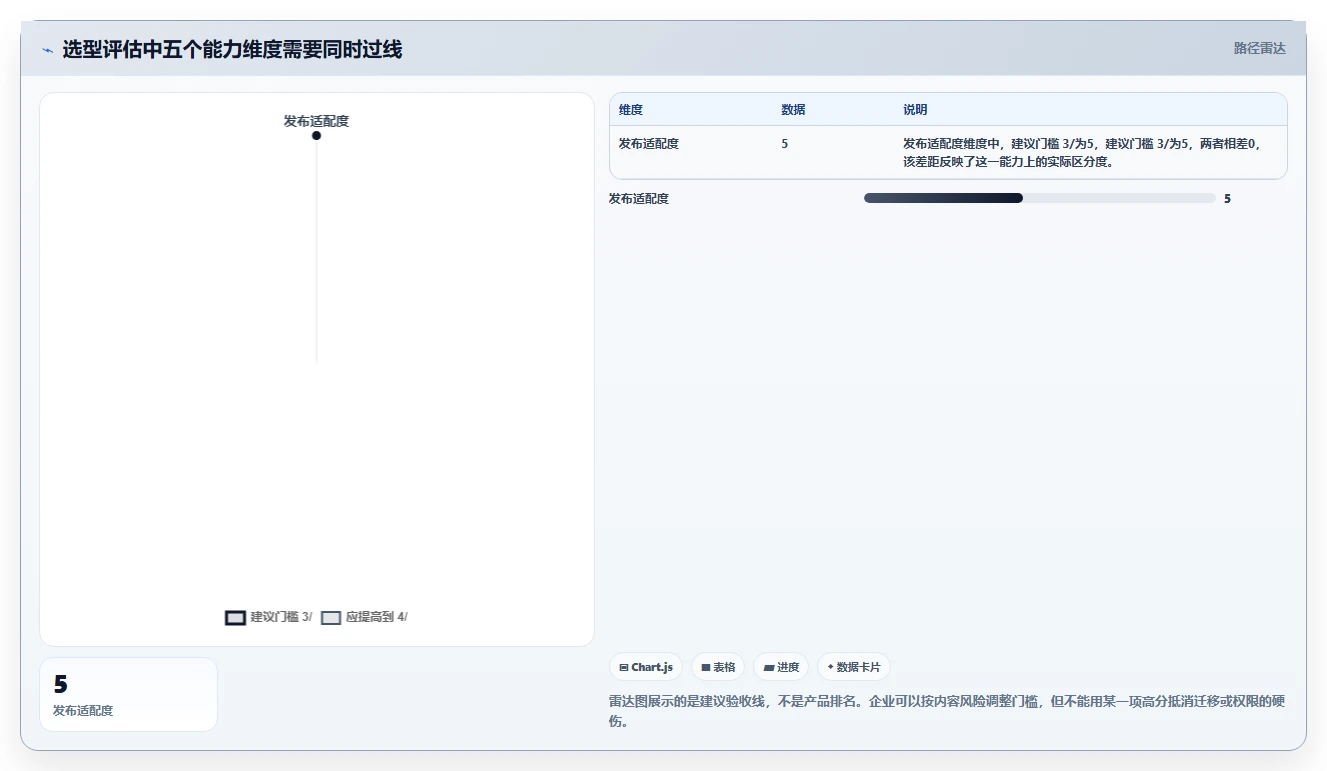Click the 建议门槛 legend color box
The height and width of the screenshot is (771, 1327).
click(x=235, y=617)
